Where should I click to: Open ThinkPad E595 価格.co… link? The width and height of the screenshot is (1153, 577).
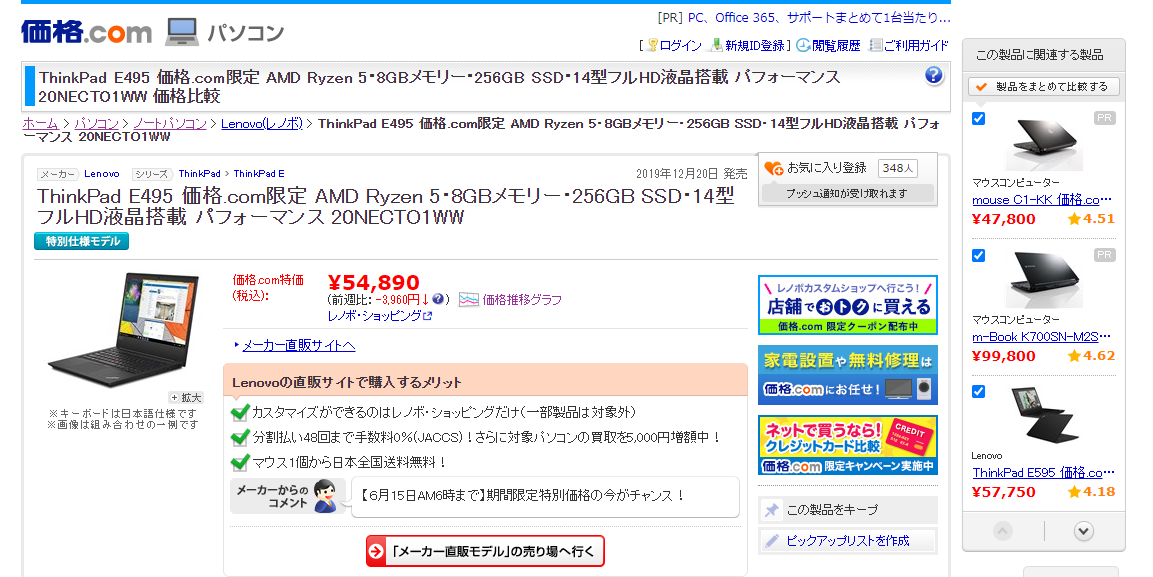coord(1042,473)
